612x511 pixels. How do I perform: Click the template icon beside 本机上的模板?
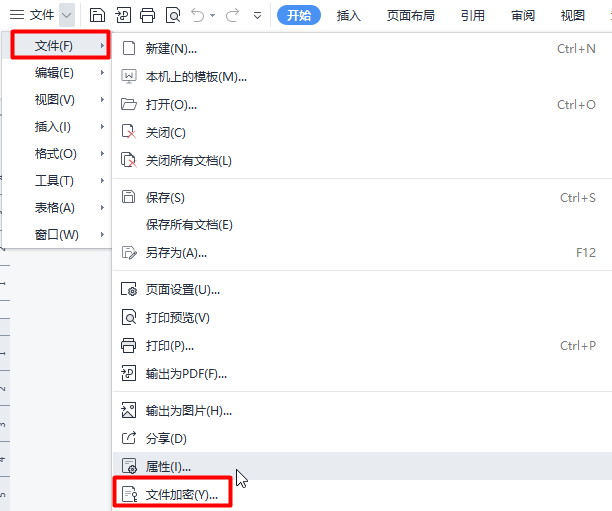pyautogui.click(x=129, y=77)
